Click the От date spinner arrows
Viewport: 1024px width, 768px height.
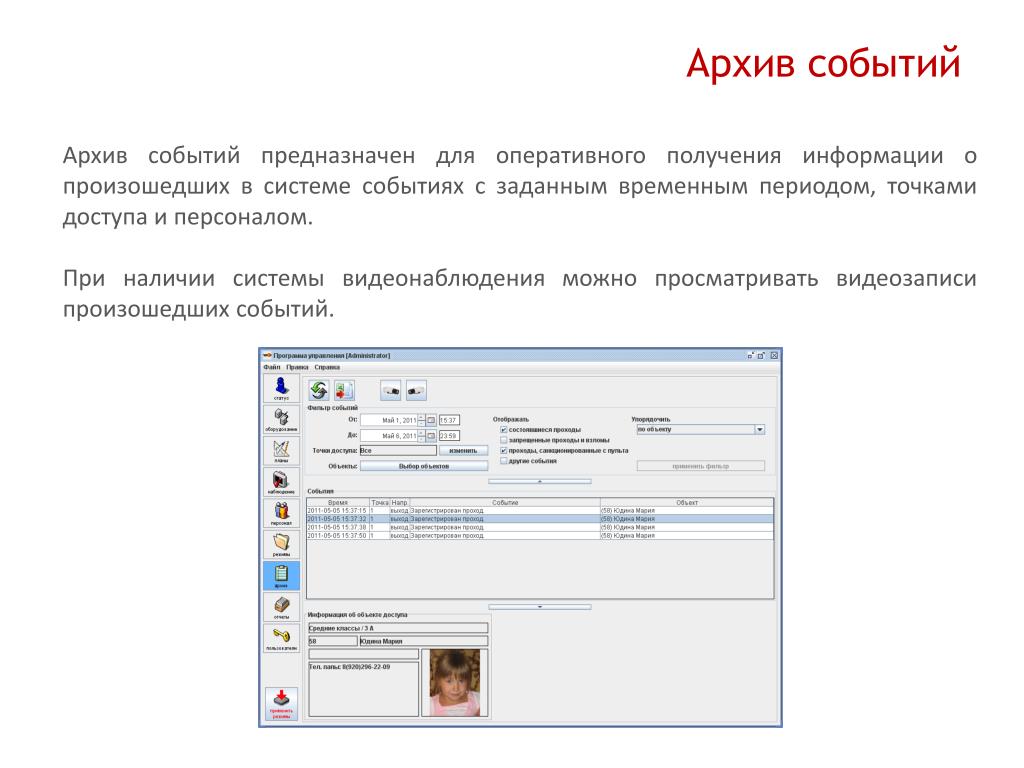(421, 420)
